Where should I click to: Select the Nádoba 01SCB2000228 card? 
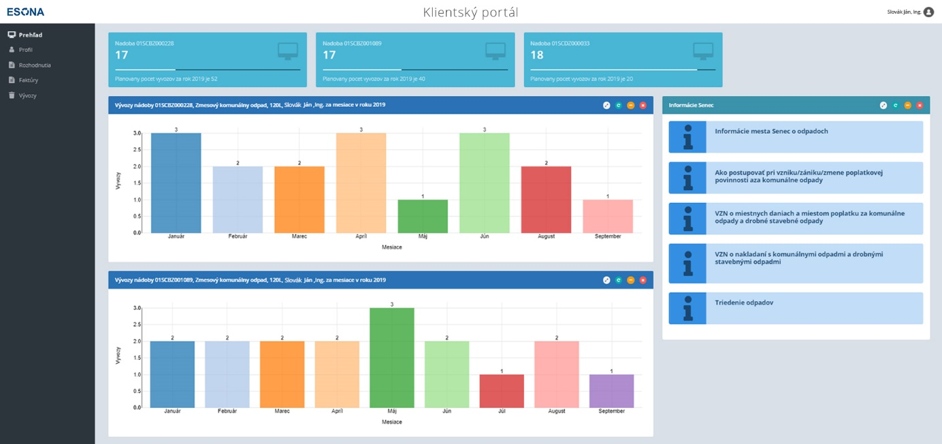[207, 59]
